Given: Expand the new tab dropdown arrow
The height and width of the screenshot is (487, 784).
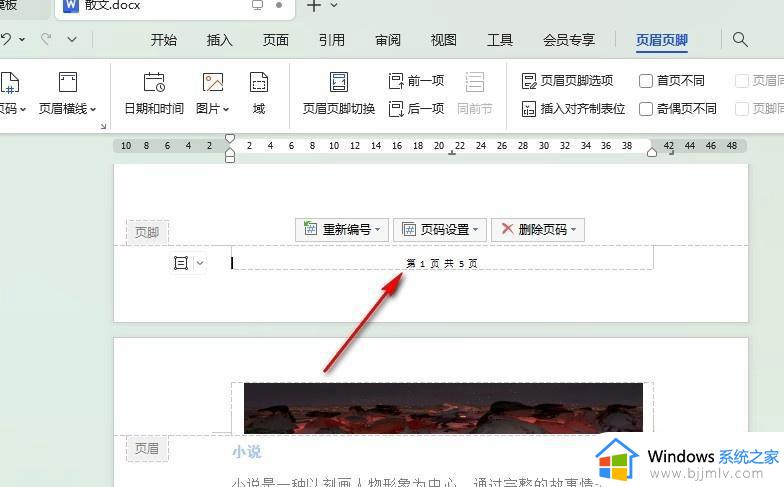Looking at the screenshot, I should coord(334,6).
